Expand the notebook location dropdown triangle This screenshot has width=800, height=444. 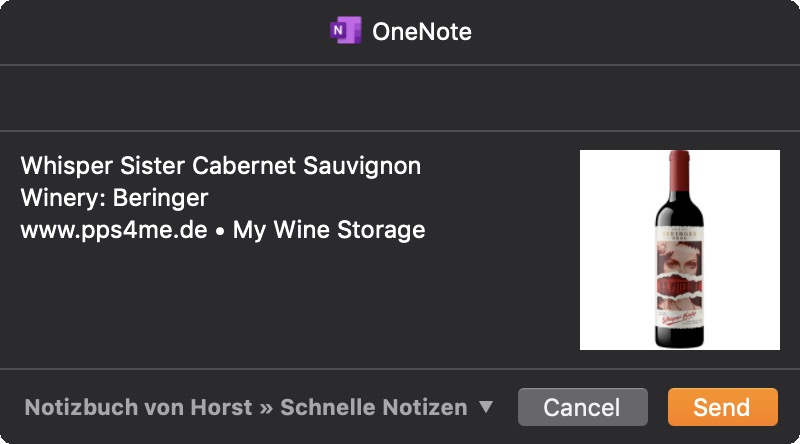pyautogui.click(x=486, y=407)
